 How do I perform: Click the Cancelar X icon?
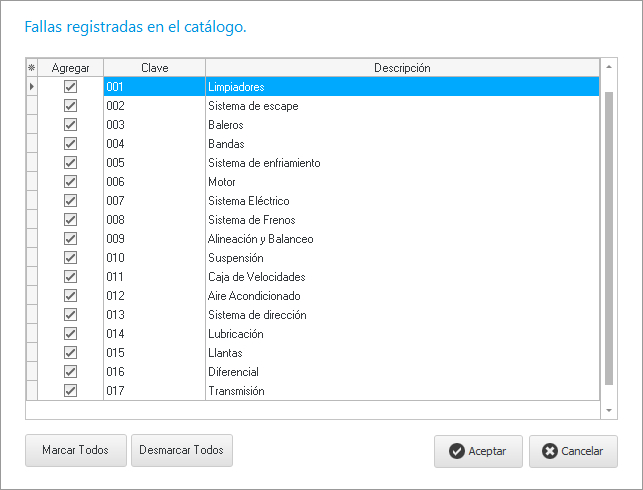tap(549, 451)
